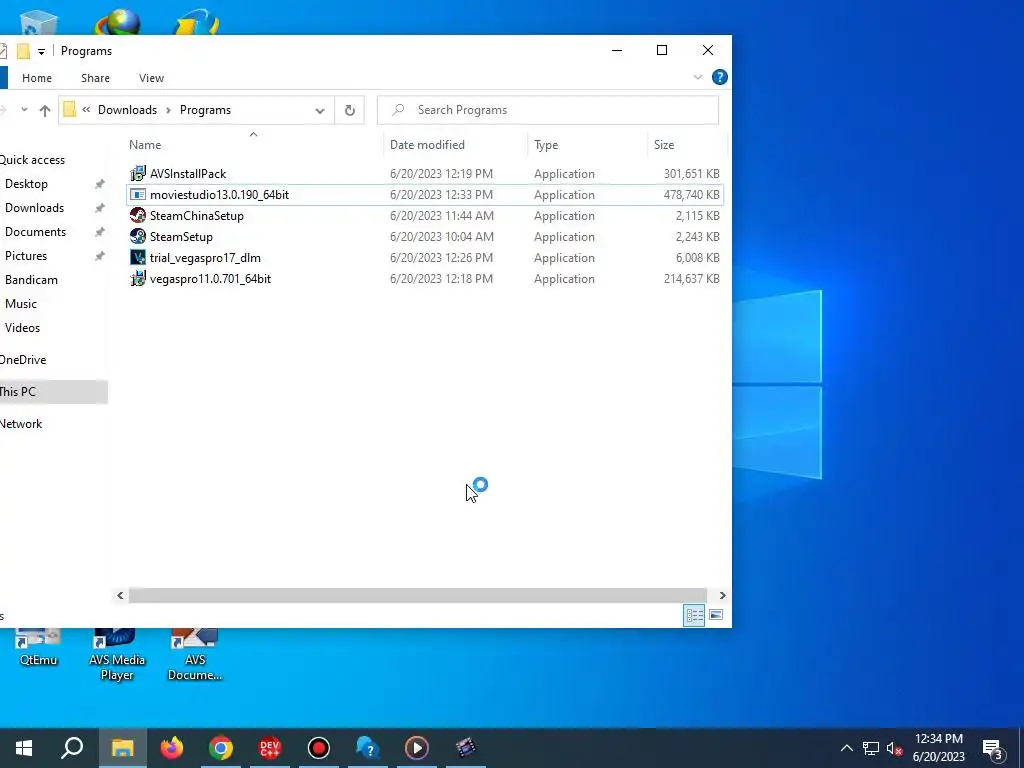Click the AVSInstallPack application icon
1024x768 pixels.
138,174
